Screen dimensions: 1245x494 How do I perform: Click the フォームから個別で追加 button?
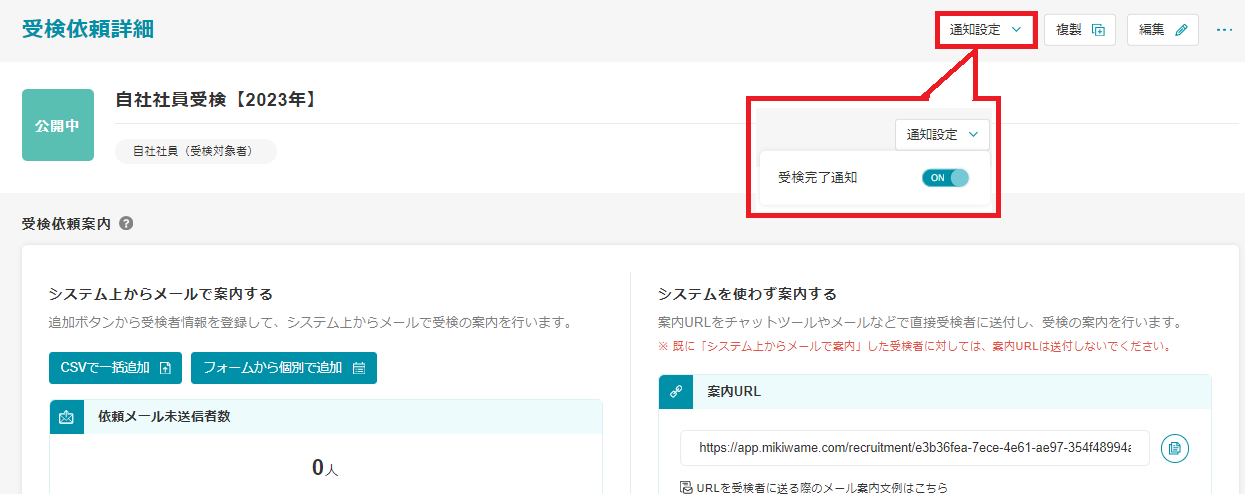point(283,367)
